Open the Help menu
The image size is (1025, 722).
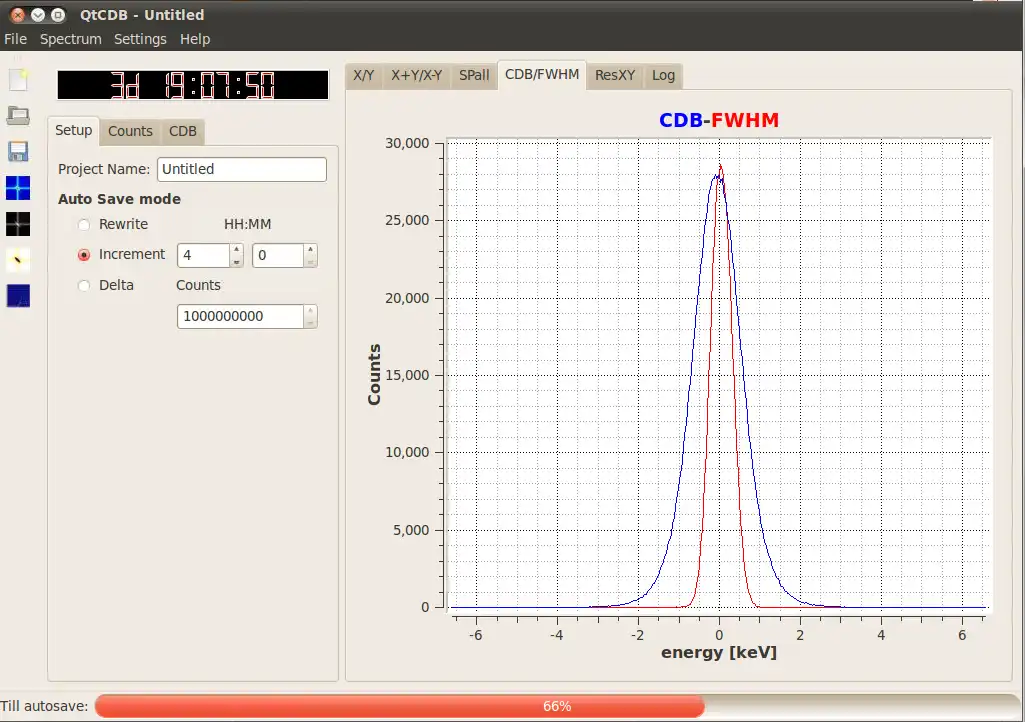[195, 39]
